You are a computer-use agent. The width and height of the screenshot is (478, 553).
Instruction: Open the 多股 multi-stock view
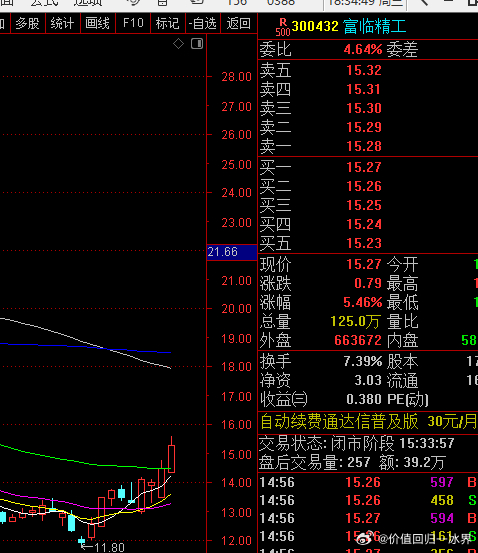click(x=28, y=24)
